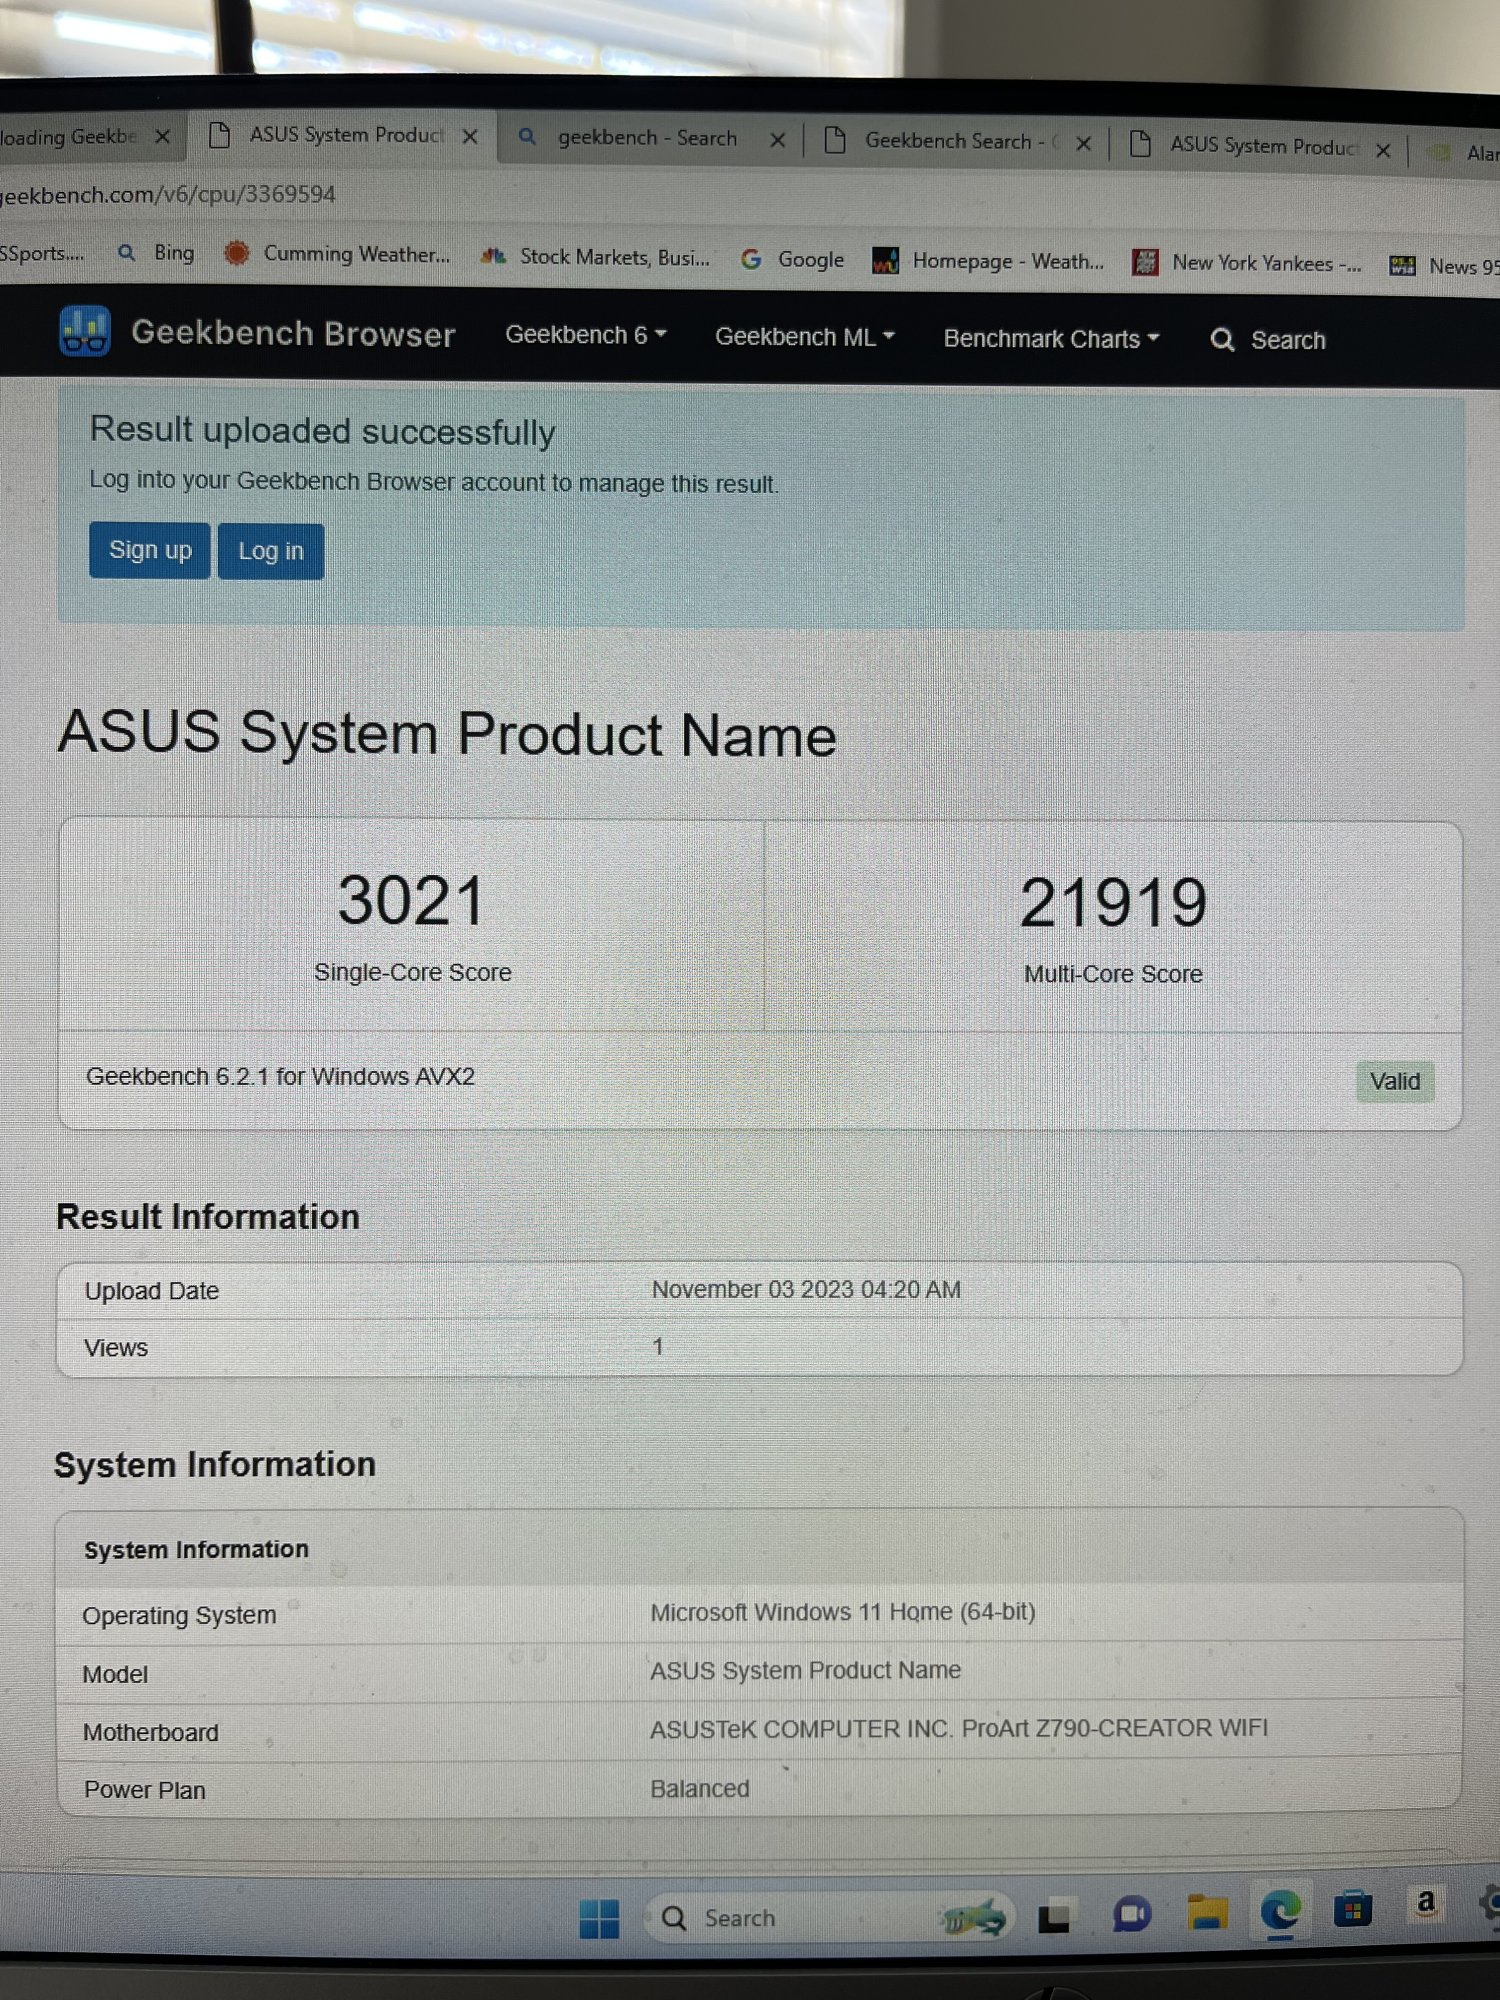The width and height of the screenshot is (1500, 2000).
Task: Expand the Geekbench ML dropdown menu
Action: coord(804,337)
